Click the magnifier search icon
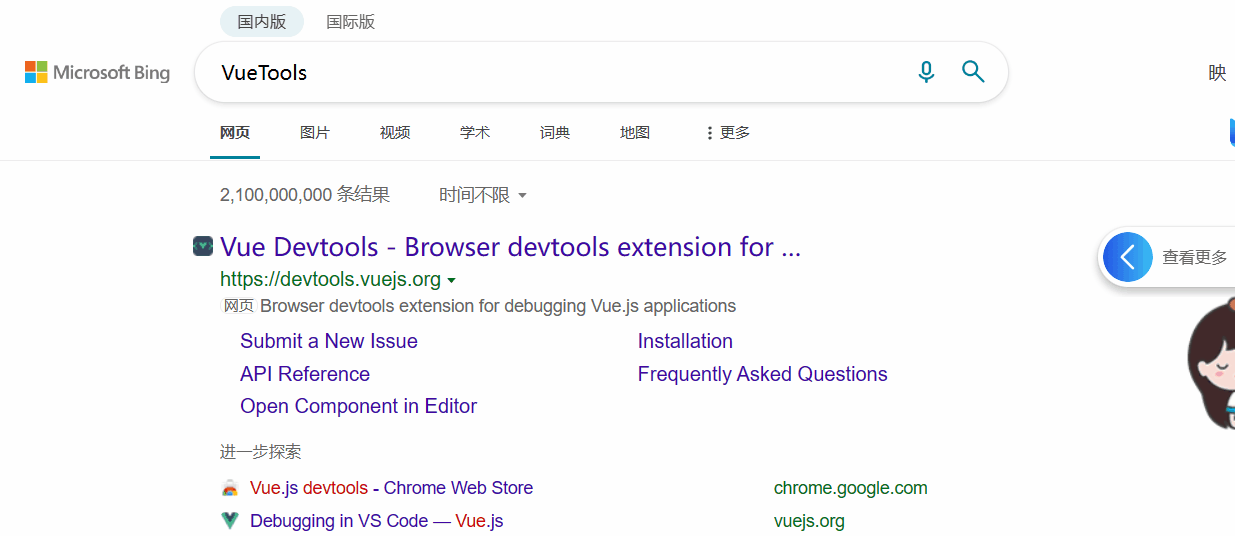Image resolution: width=1235 pixels, height=536 pixels. pyautogui.click(x=973, y=71)
